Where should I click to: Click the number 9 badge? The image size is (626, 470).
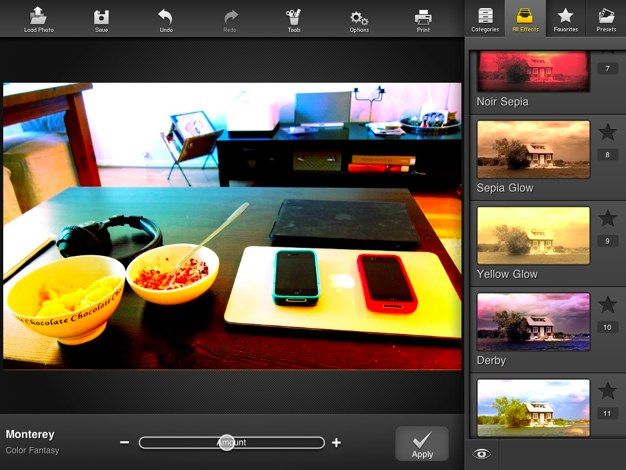(607, 241)
